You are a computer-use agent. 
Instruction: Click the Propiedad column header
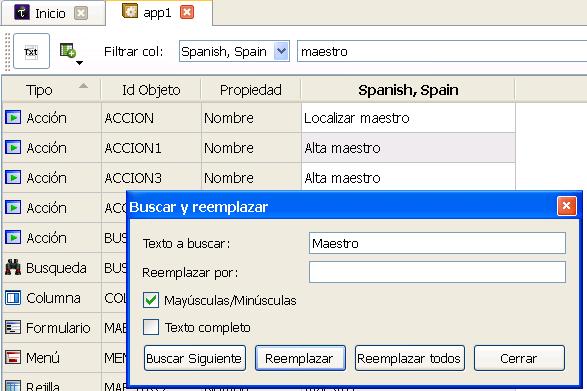[250, 90]
